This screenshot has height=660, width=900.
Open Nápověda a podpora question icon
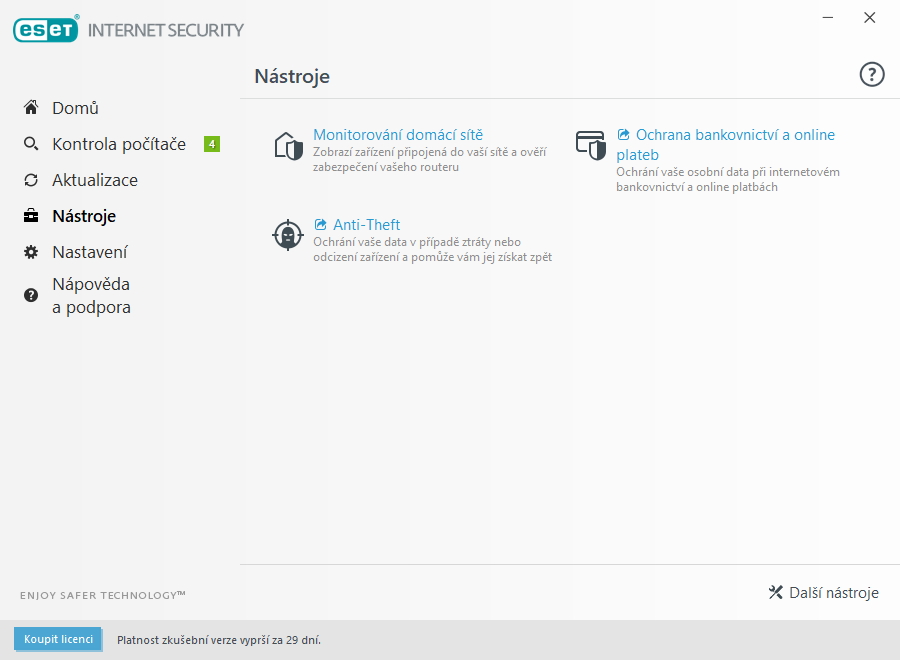tap(31, 294)
